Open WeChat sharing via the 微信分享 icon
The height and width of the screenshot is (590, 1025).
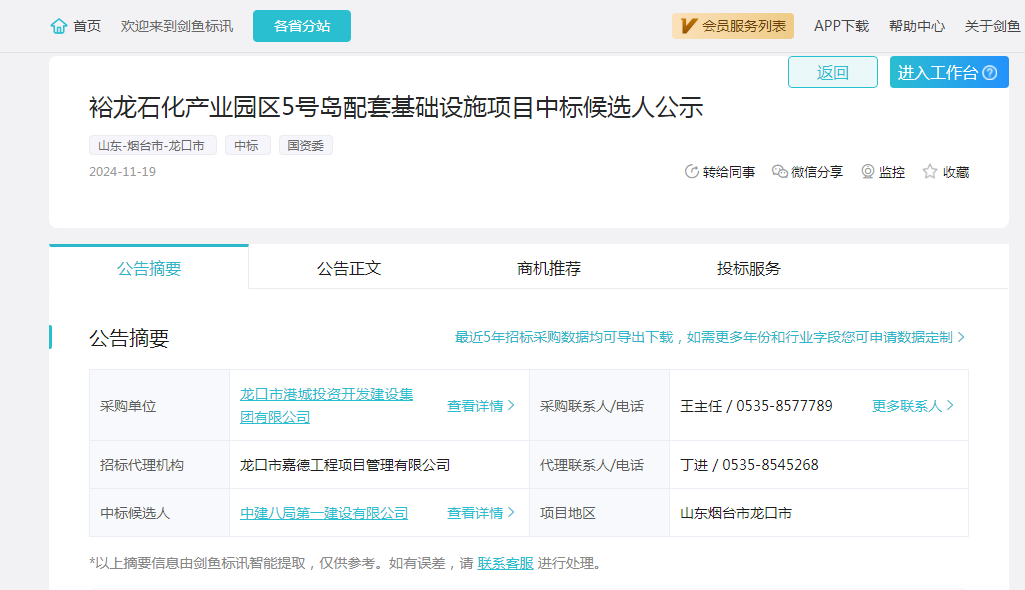pos(778,171)
